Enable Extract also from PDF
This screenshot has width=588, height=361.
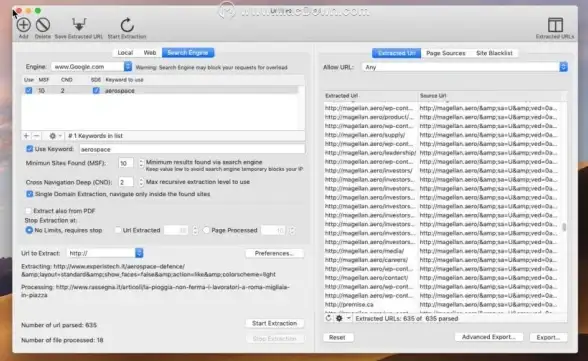click(28, 211)
